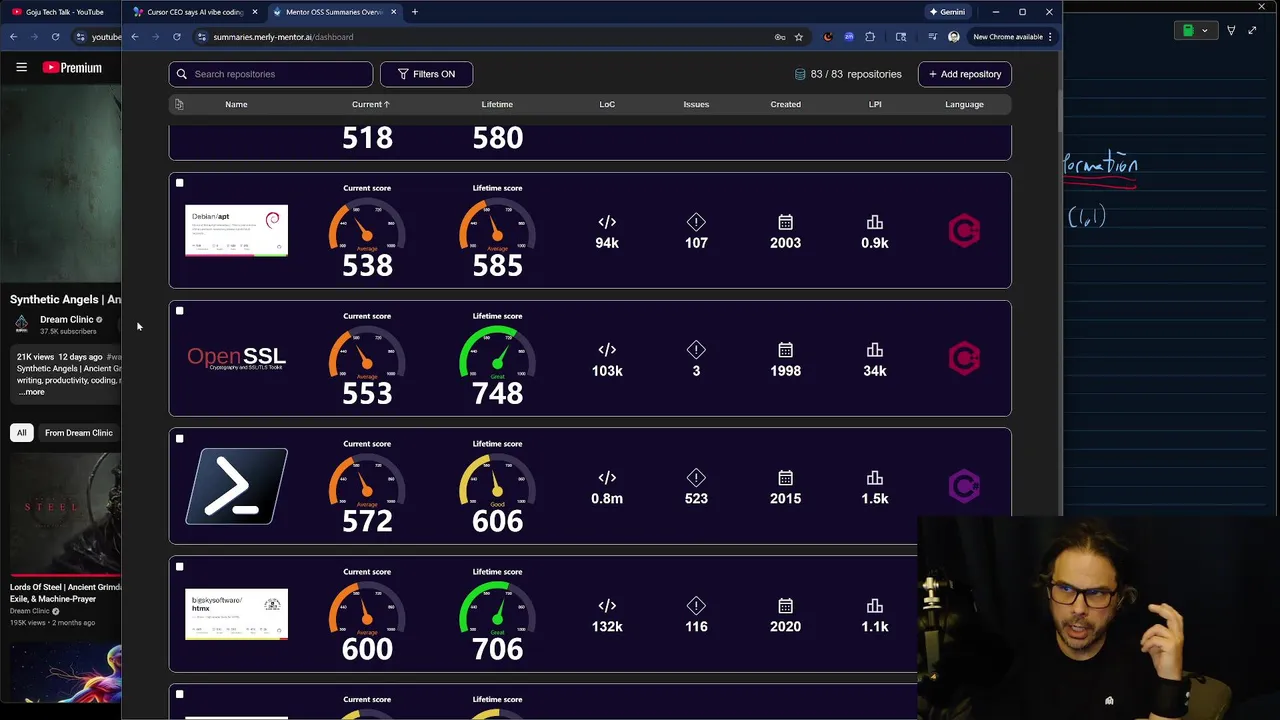This screenshot has height=720, width=1280.
Task: Sort by the Name column header
Action: 236,104
